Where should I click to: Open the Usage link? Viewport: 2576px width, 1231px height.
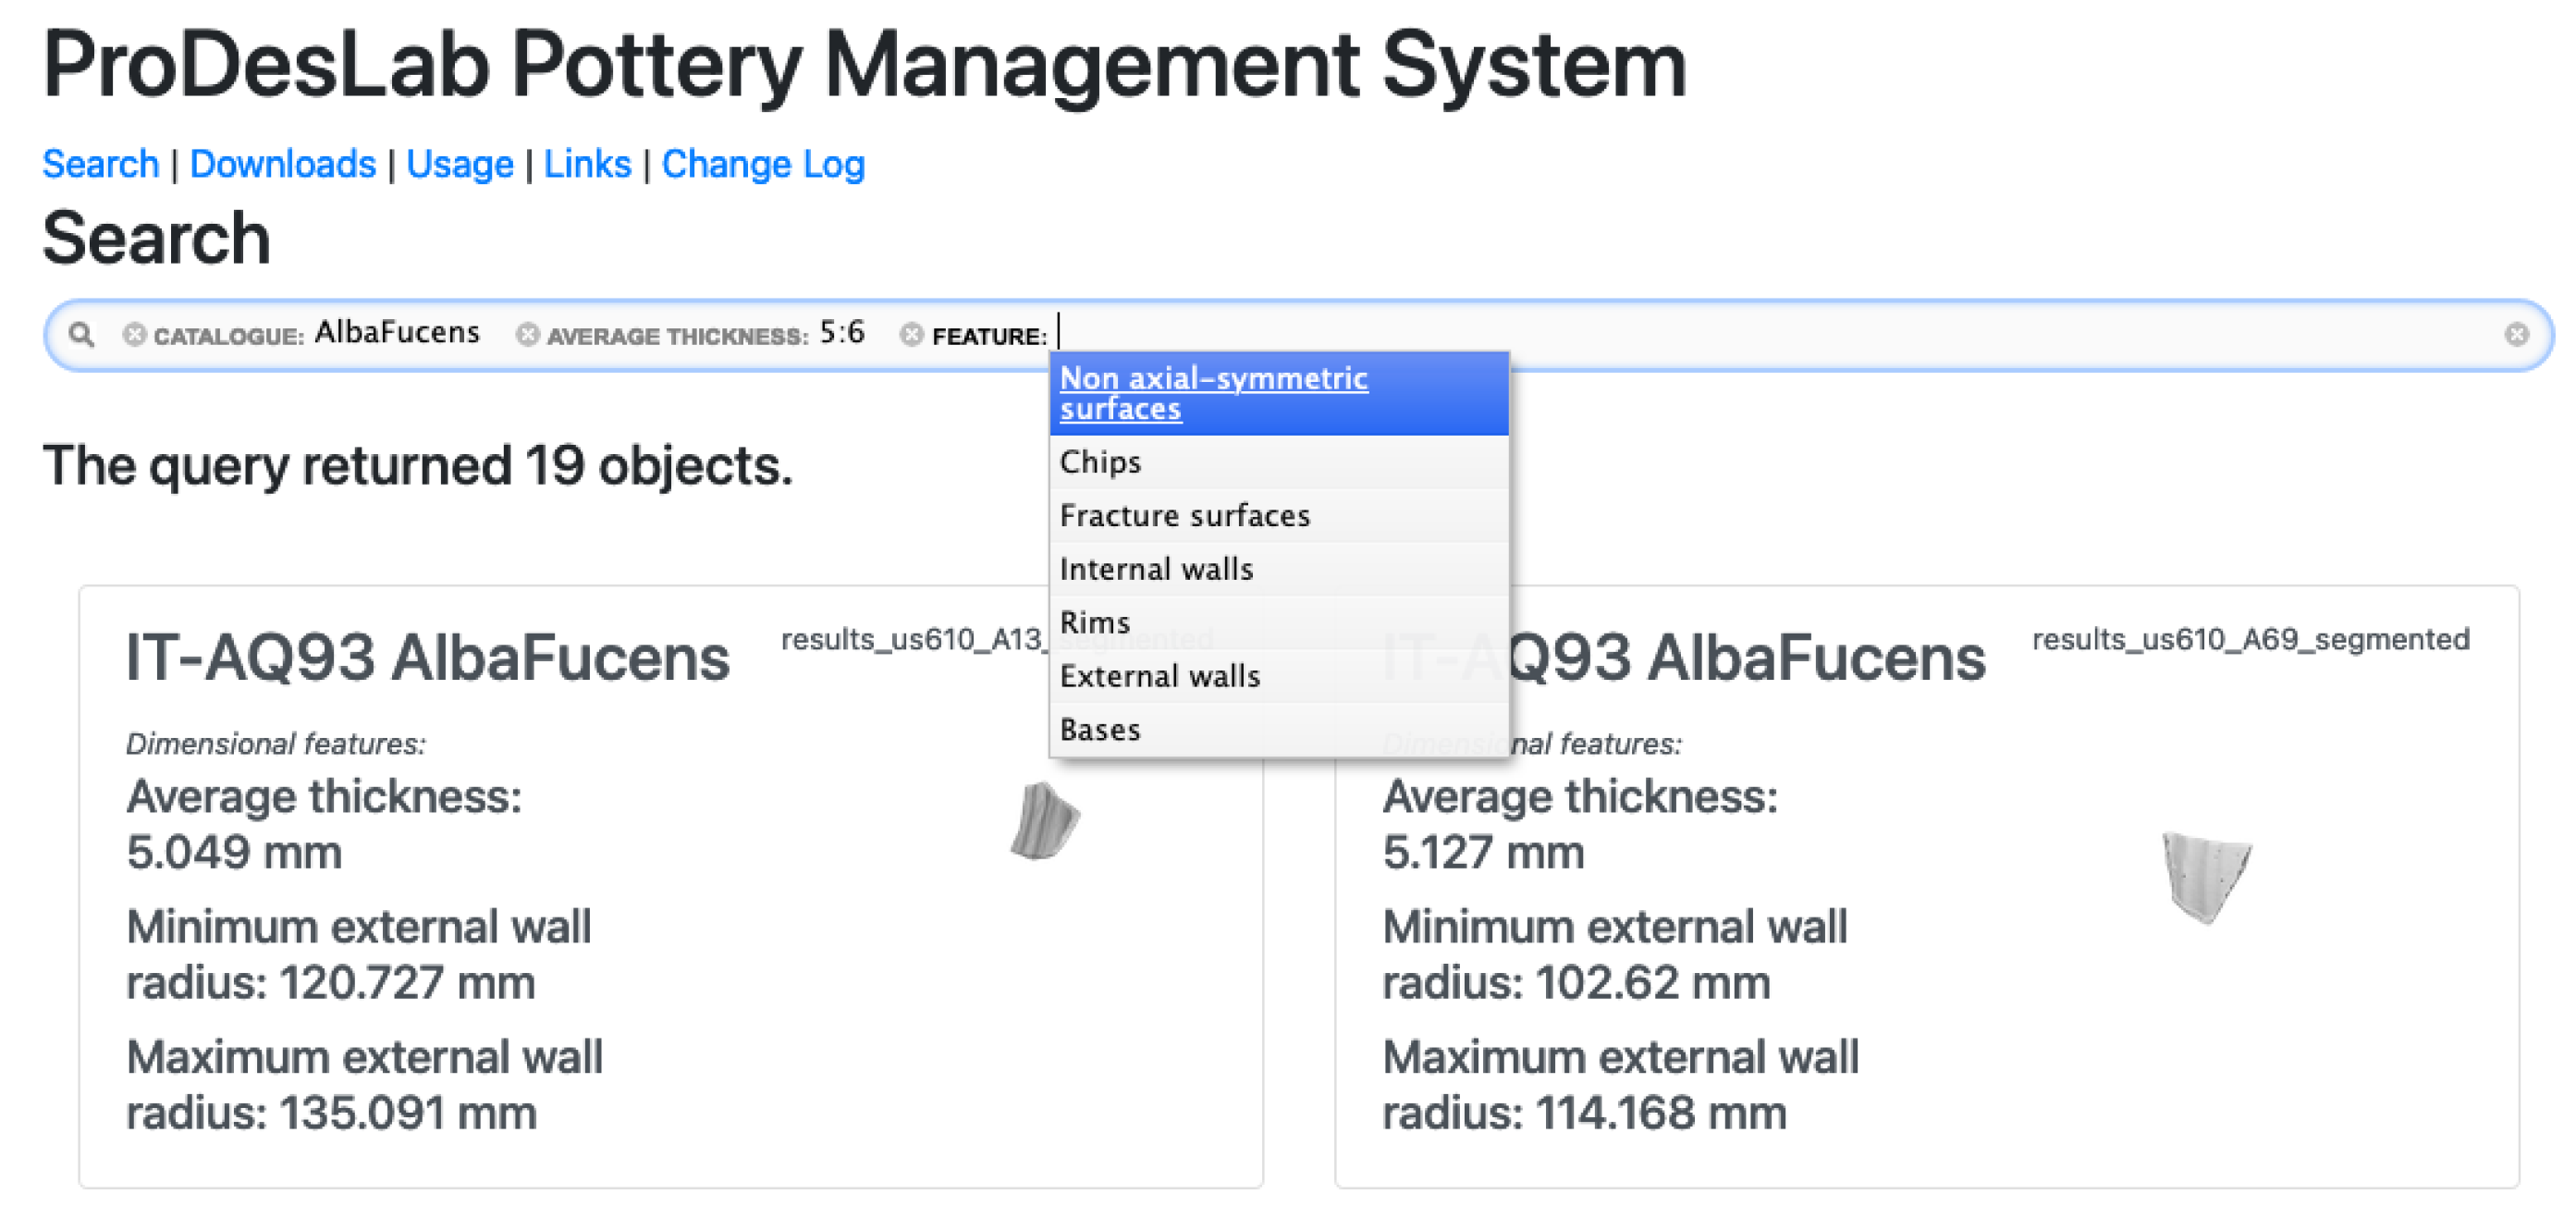pos(459,164)
